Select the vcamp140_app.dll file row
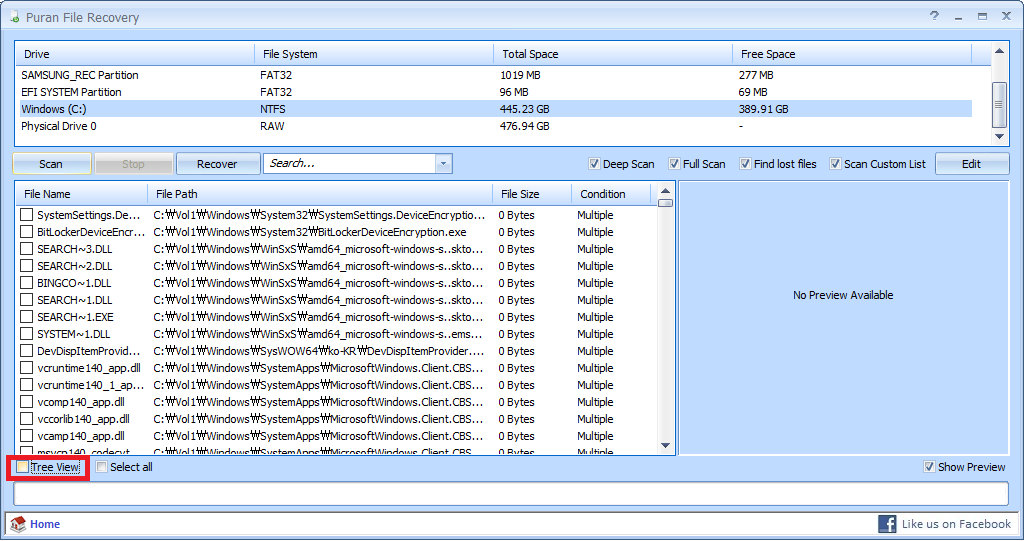Image resolution: width=1024 pixels, height=541 pixels. point(336,436)
